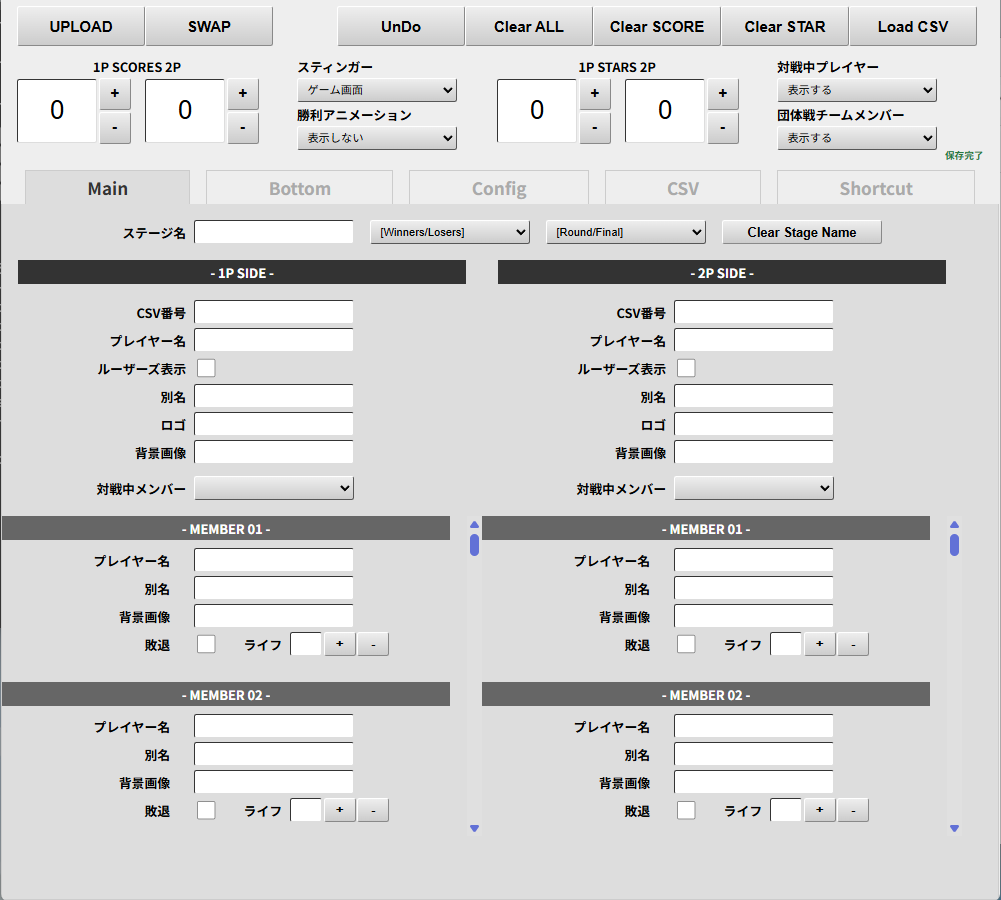Switch to the Config tab
Viewport: 1001px width, 900px height.
pos(499,188)
